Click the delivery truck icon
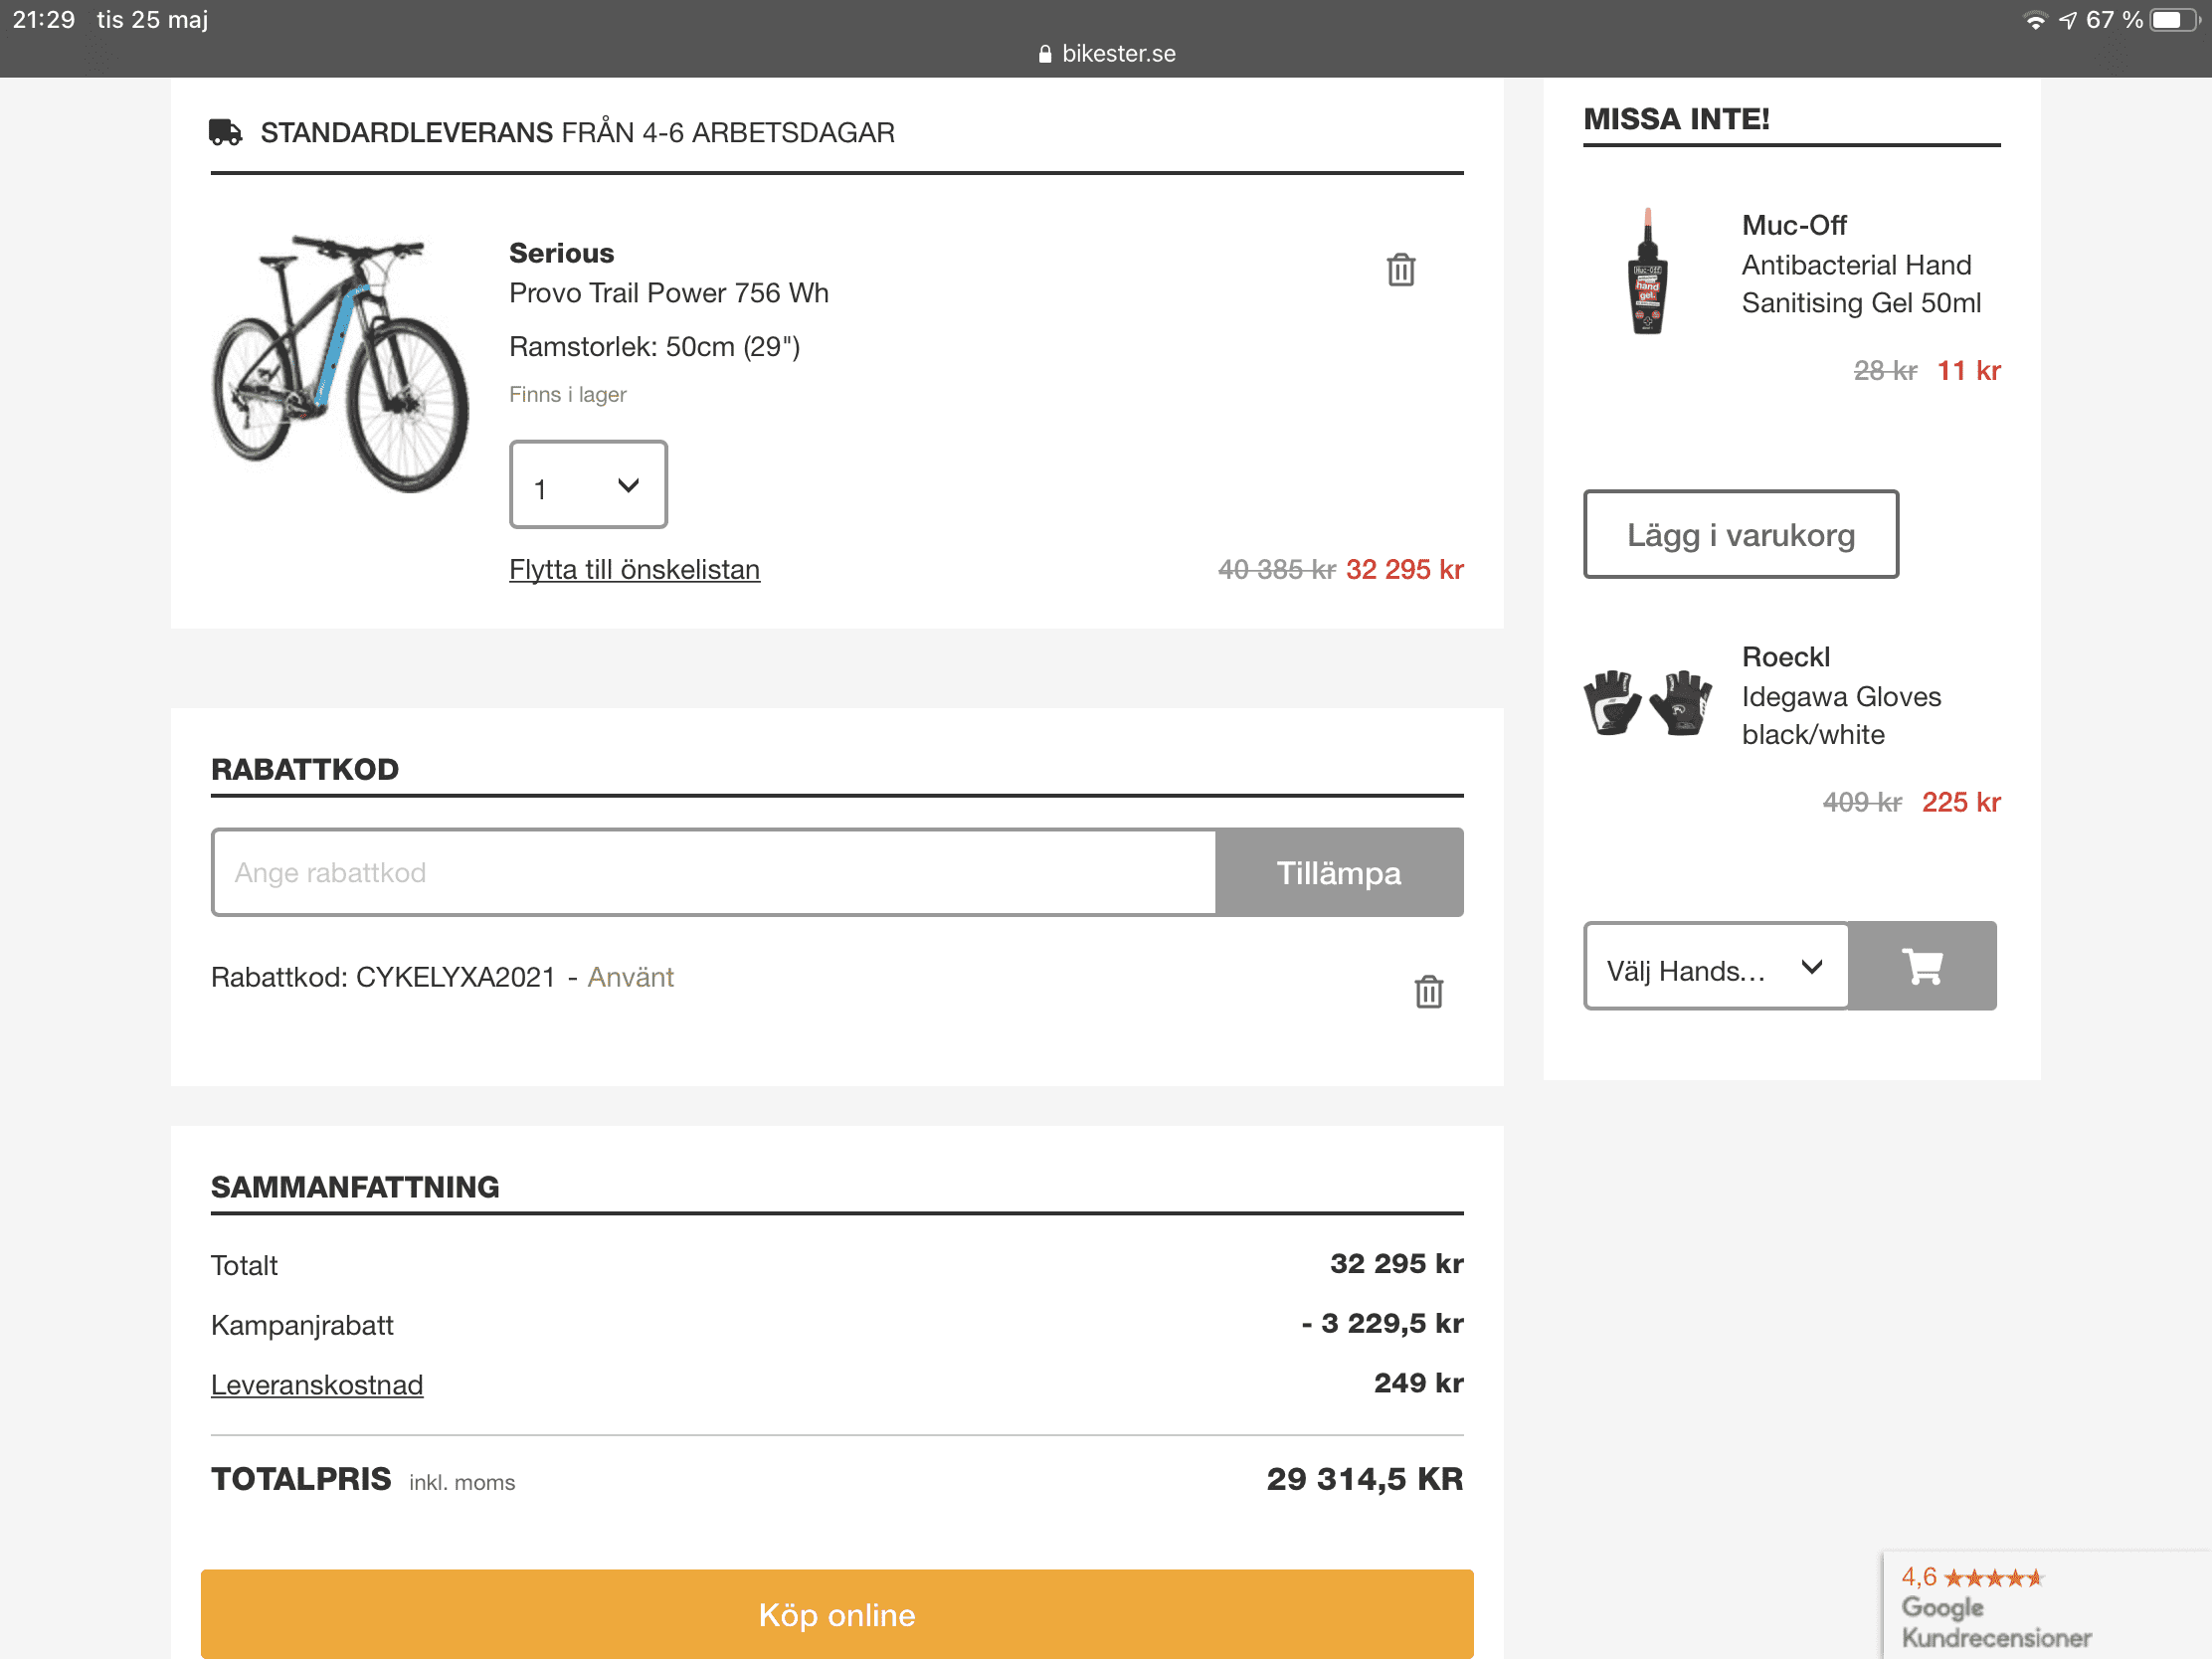This screenshot has width=2212, height=1659. [225, 132]
